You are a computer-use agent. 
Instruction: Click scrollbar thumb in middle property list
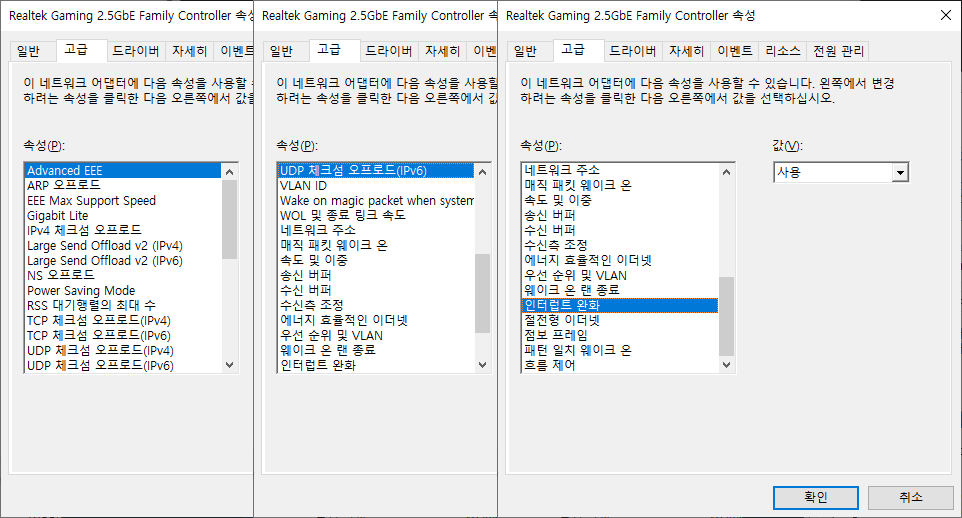[x=482, y=293]
